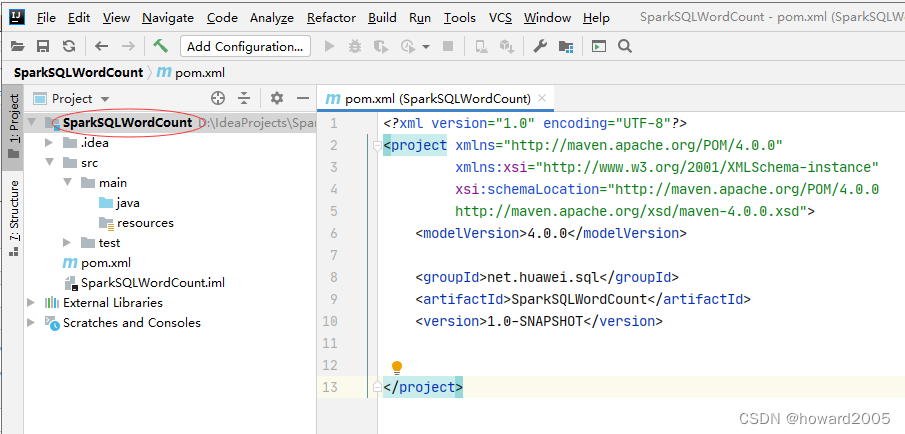Click the Save All toolbar icon

(x=43, y=46)
